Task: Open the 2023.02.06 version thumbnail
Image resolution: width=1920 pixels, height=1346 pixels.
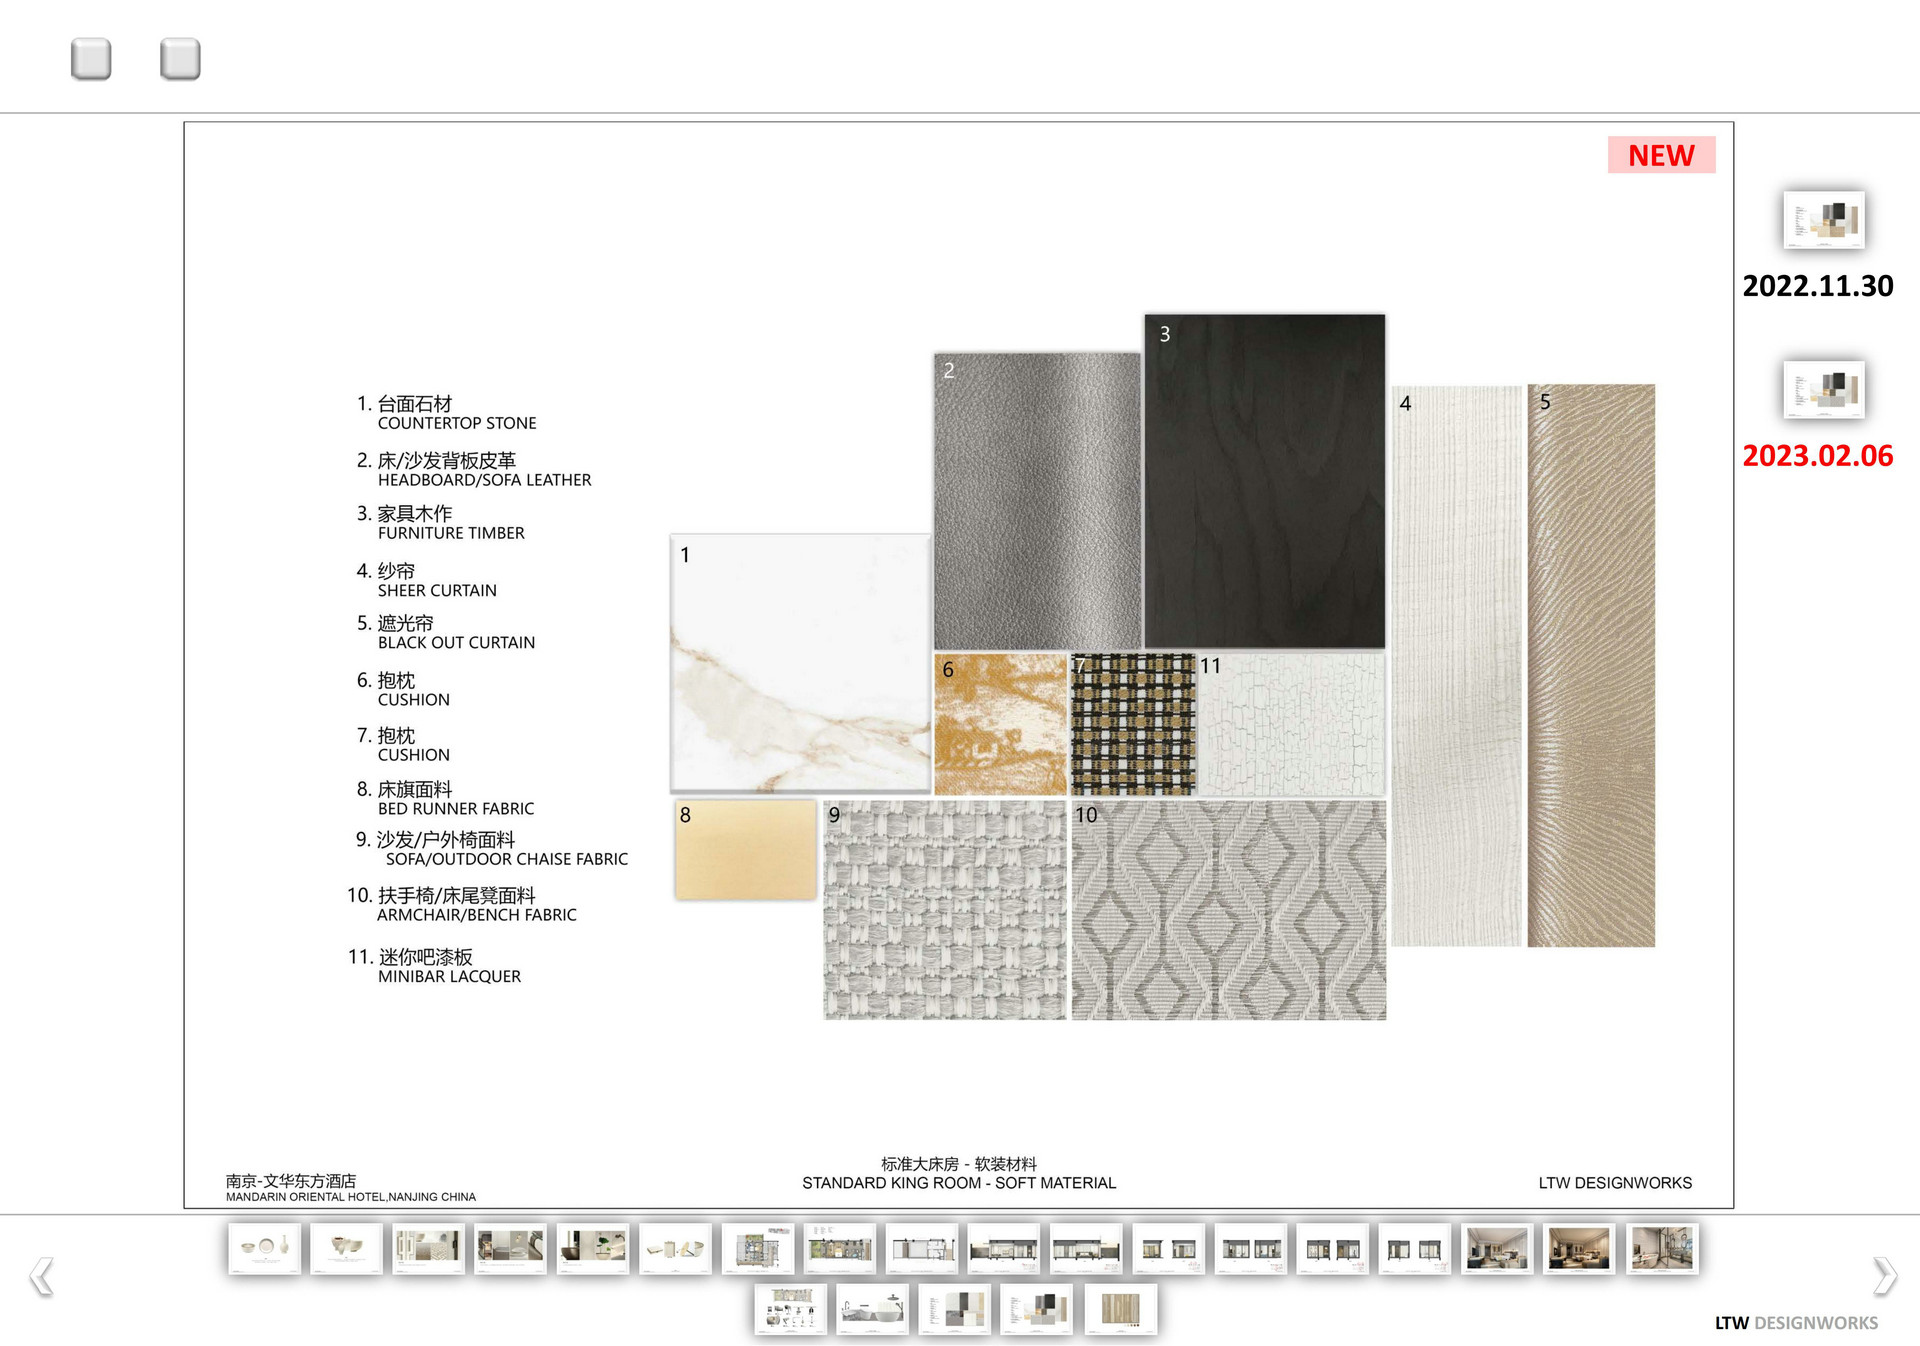Action: point(1823,390)
